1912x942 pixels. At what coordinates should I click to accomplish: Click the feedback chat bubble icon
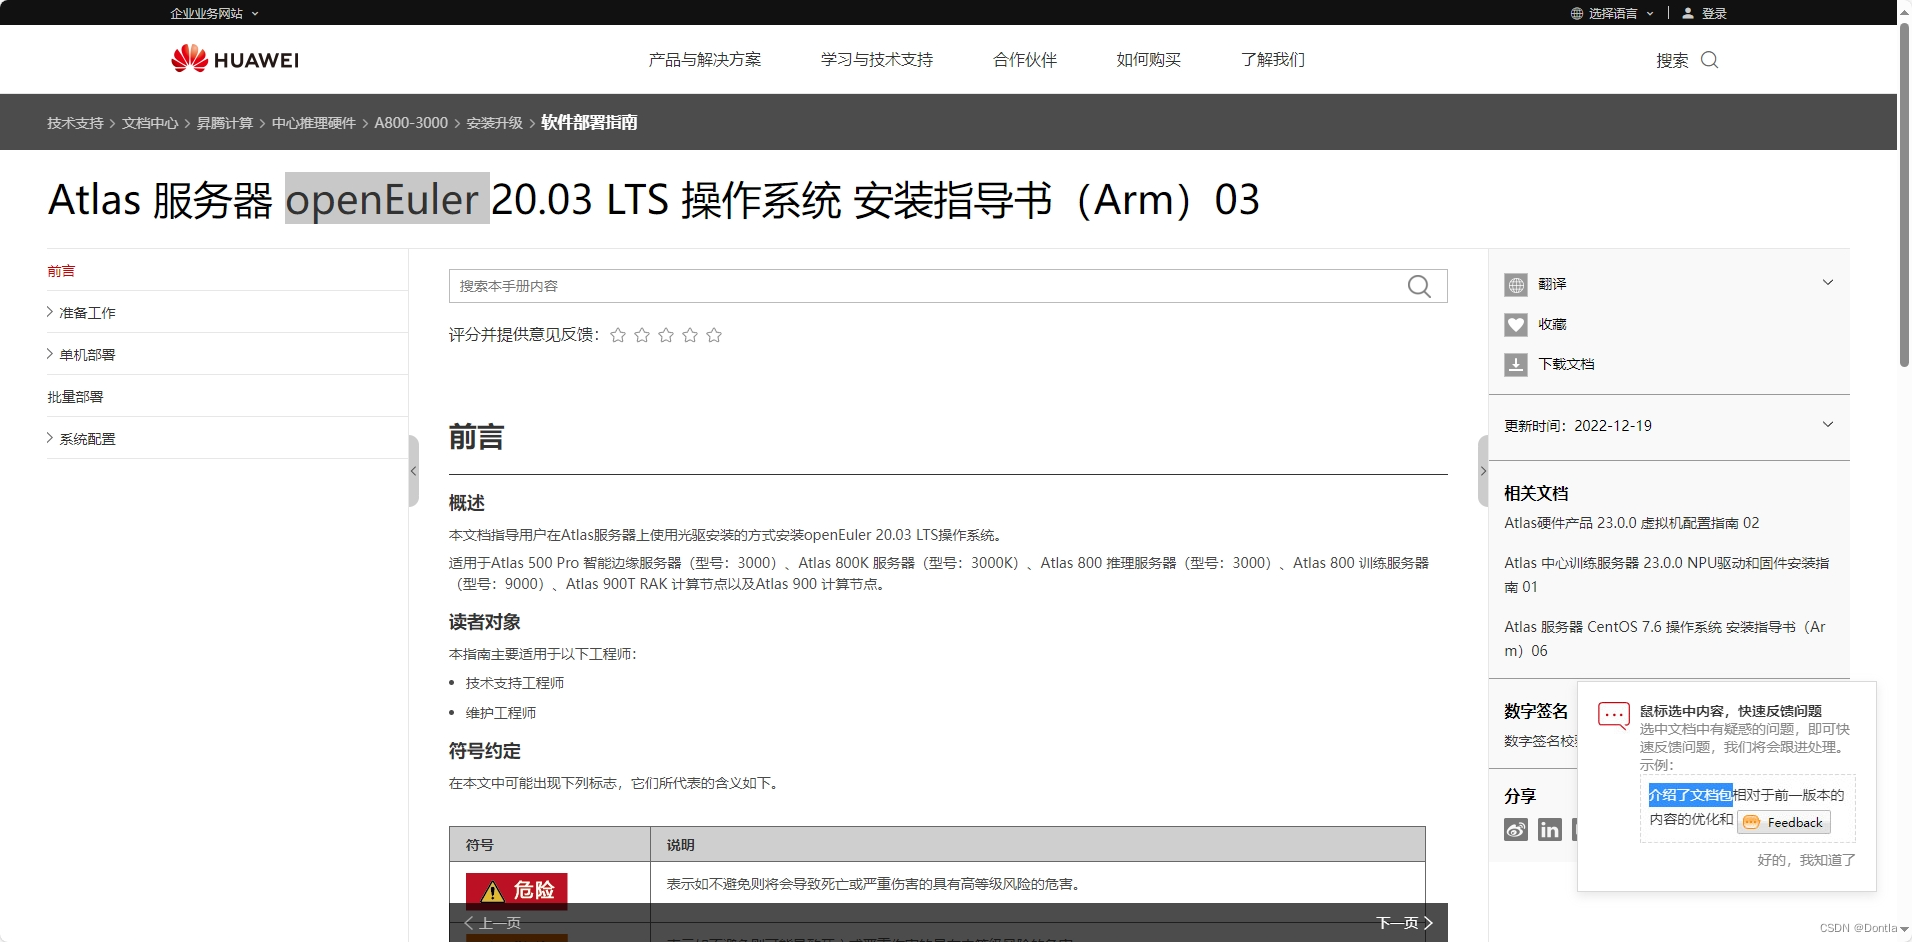(x=1613, y=716)
